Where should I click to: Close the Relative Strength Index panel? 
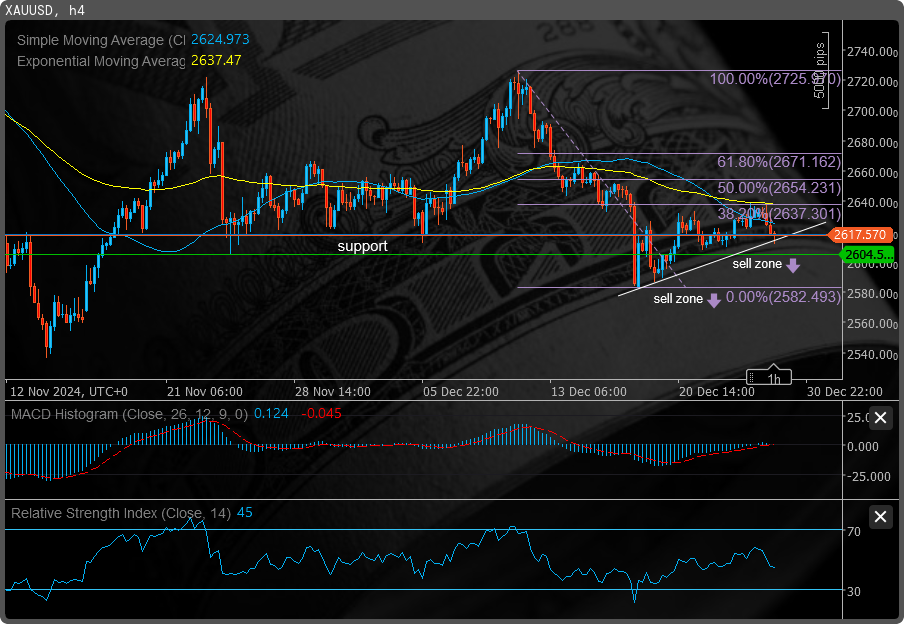880,516
